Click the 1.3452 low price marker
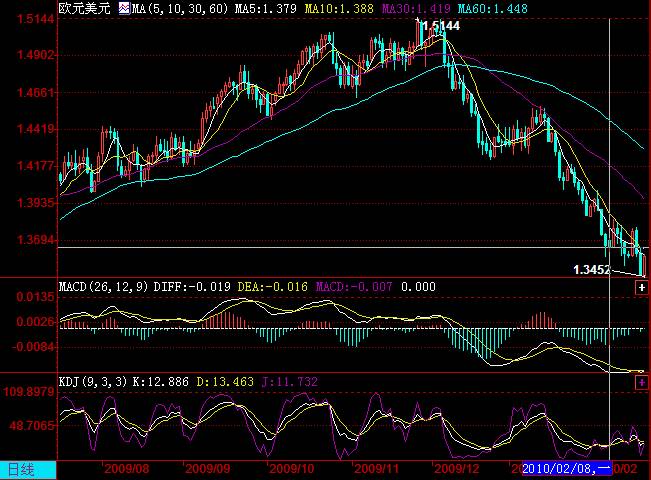The image size is (651, 480). coord(592,270)
